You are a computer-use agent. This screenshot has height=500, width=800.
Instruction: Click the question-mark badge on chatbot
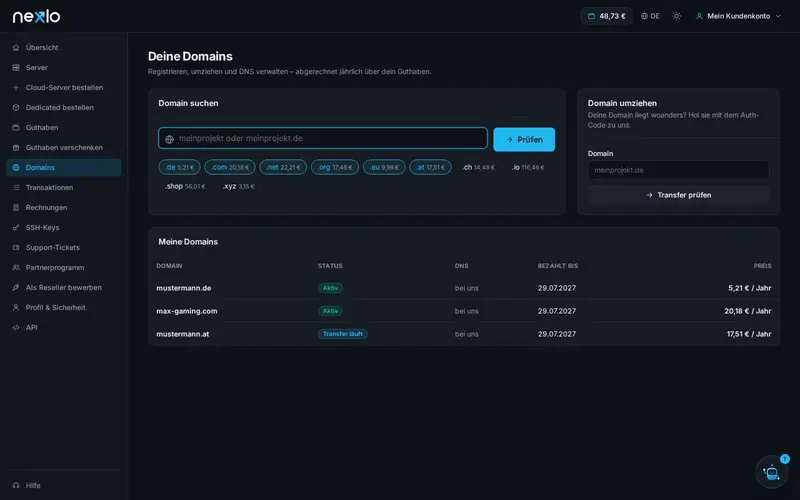point(785,459)
